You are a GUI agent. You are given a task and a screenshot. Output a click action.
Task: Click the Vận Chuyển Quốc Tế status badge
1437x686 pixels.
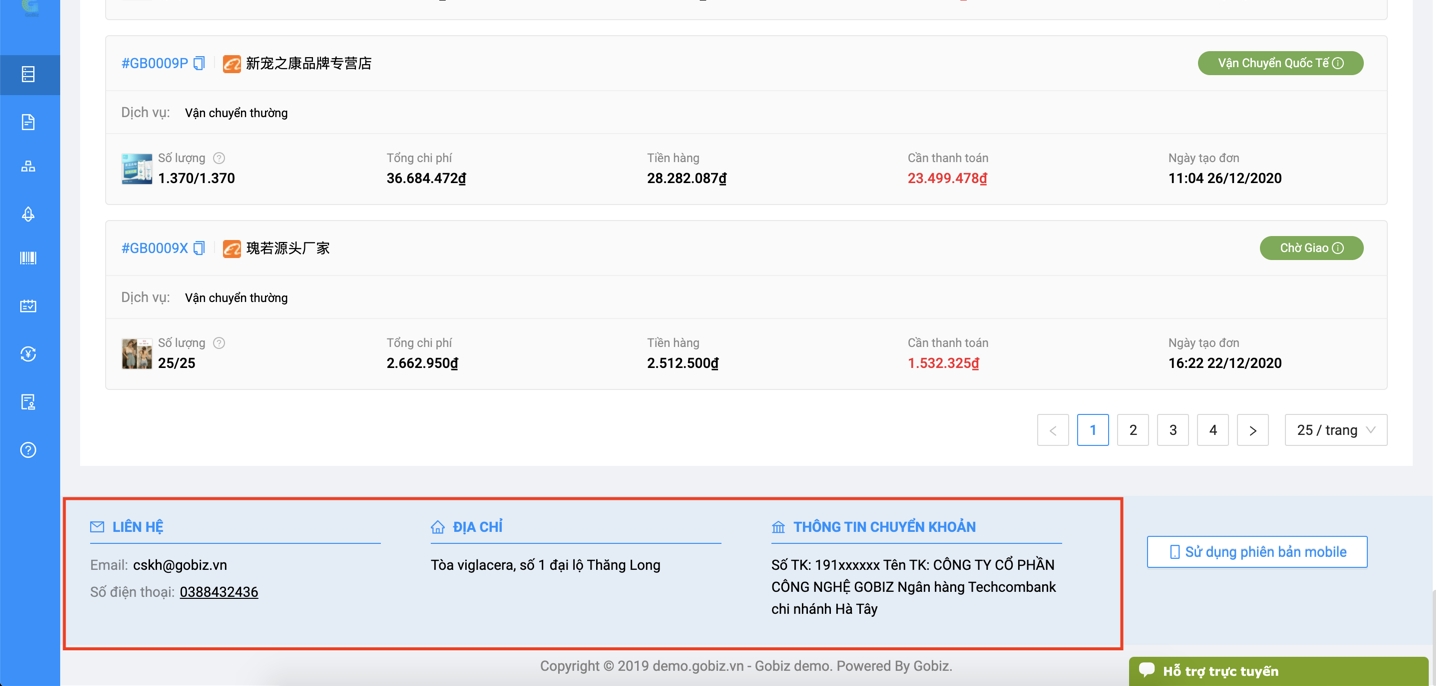(1280, 63)
